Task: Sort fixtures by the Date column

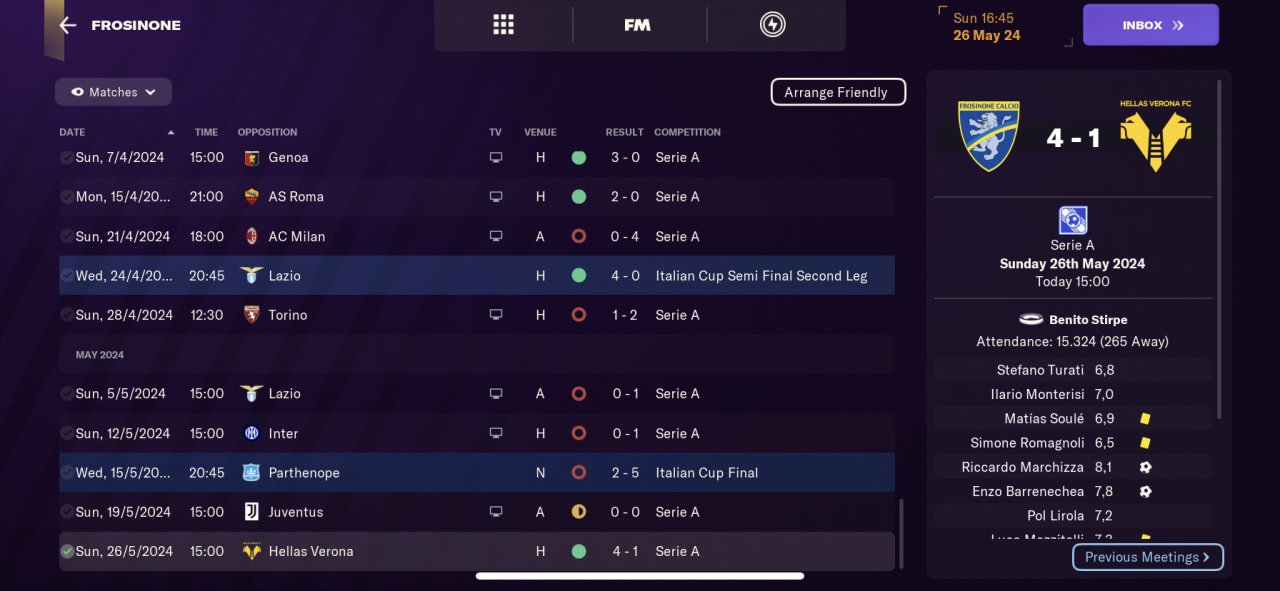Action: point(73,132)
